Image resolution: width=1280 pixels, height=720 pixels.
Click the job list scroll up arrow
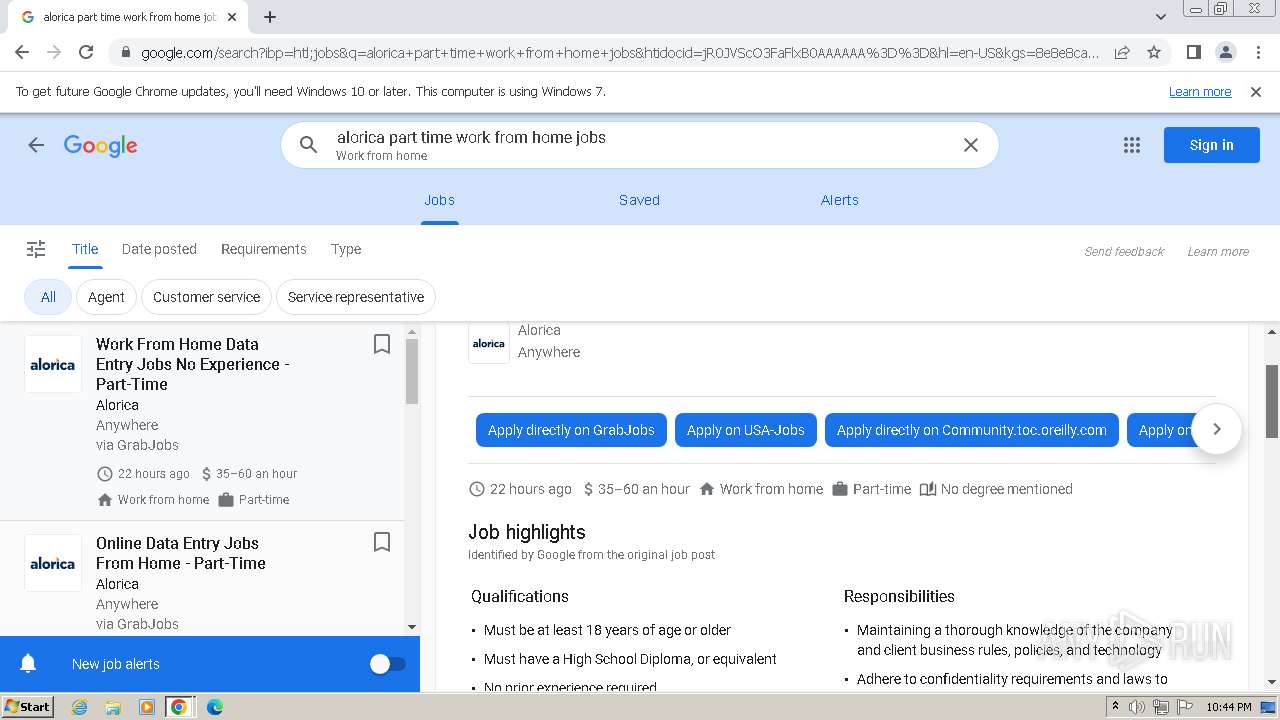[x=412, y=330]
